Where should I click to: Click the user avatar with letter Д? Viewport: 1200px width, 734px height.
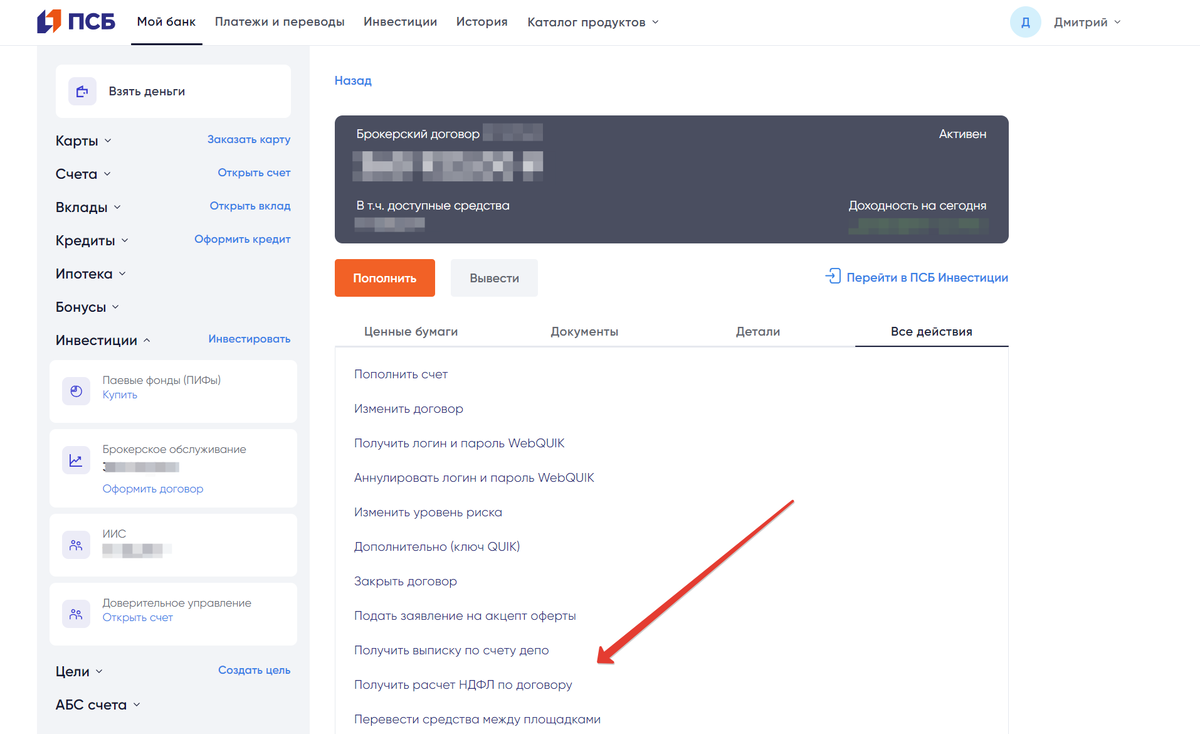(x=1025, y=21)
